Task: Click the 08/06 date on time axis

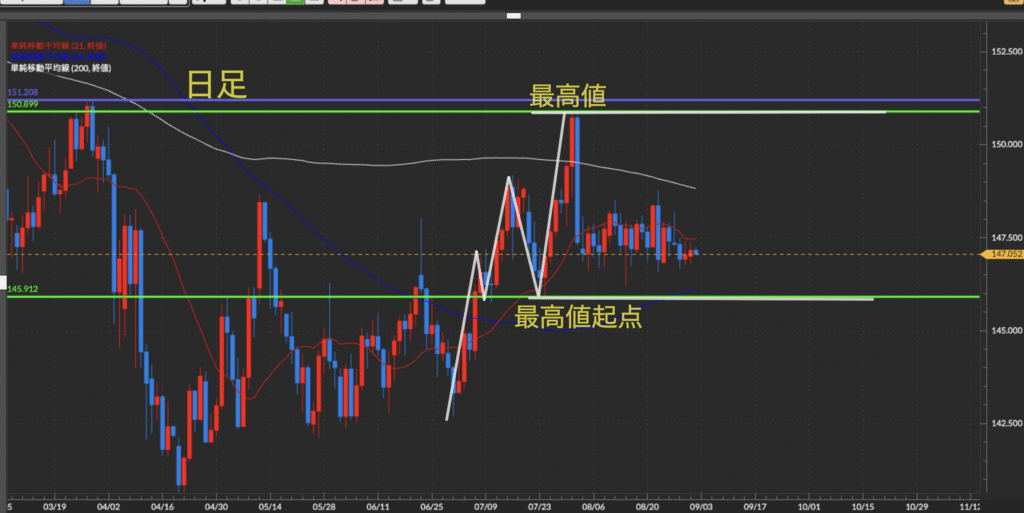Action: 593,506
